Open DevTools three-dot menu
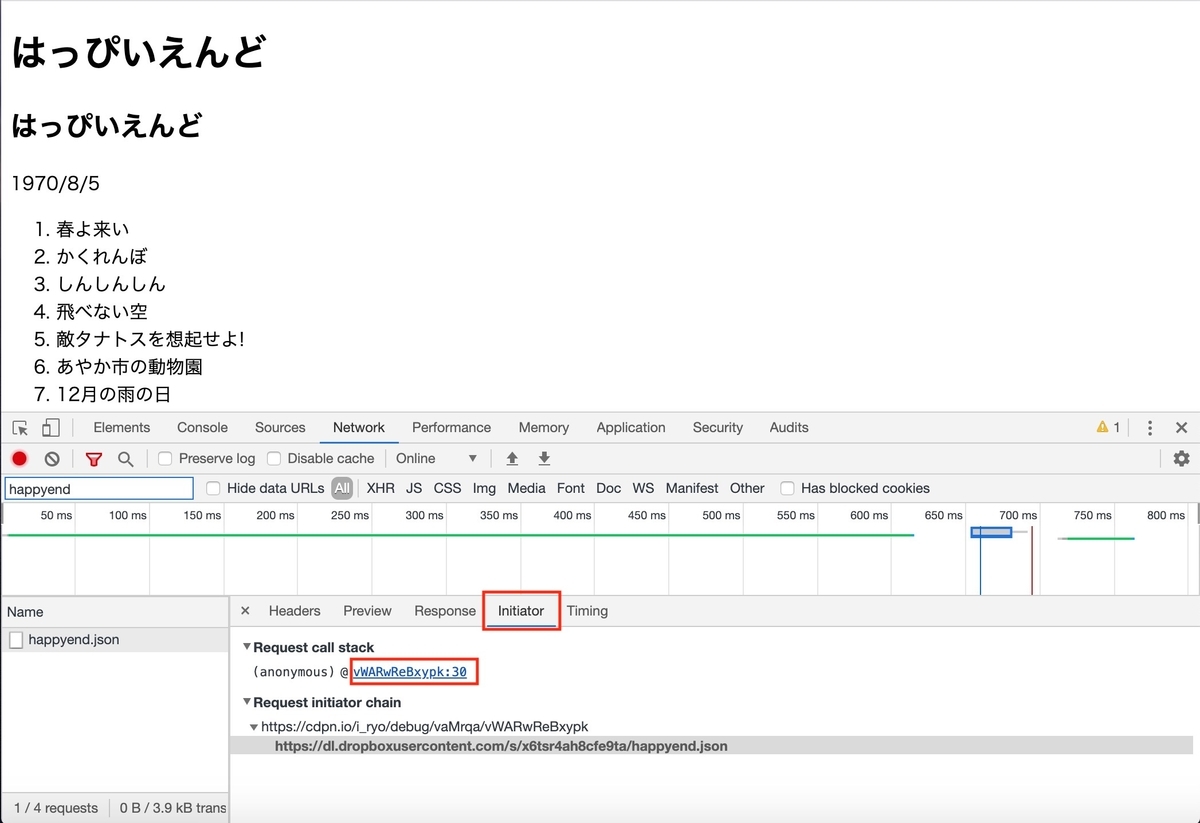The image size is (1200, 823). 1150,428
